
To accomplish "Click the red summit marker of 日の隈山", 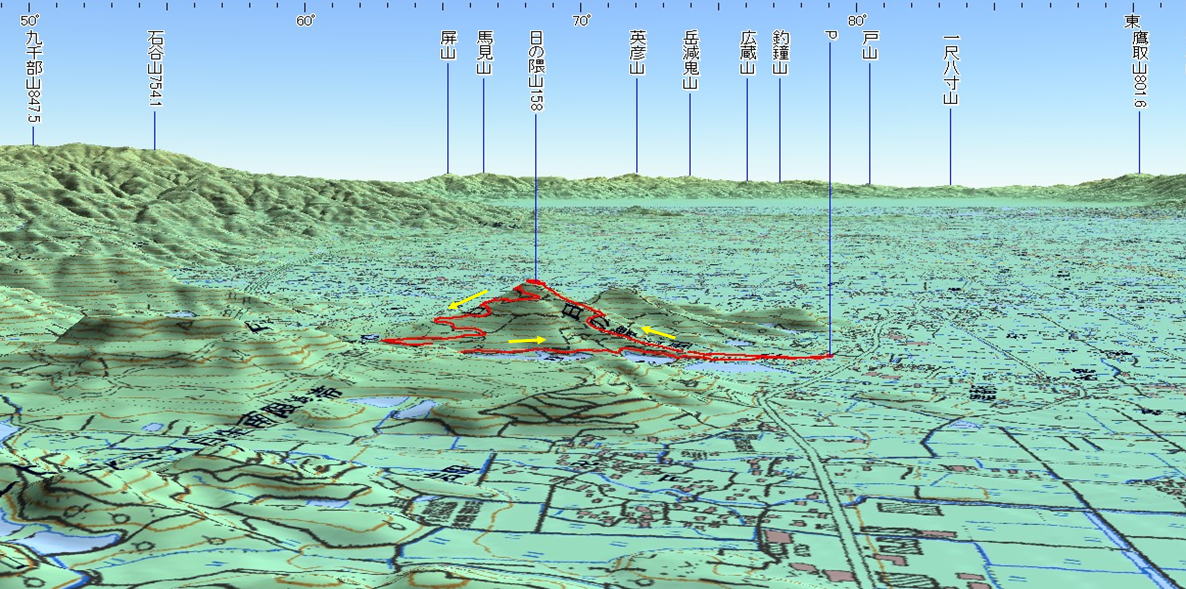I will pyautogui.click(x=535, y=283).
